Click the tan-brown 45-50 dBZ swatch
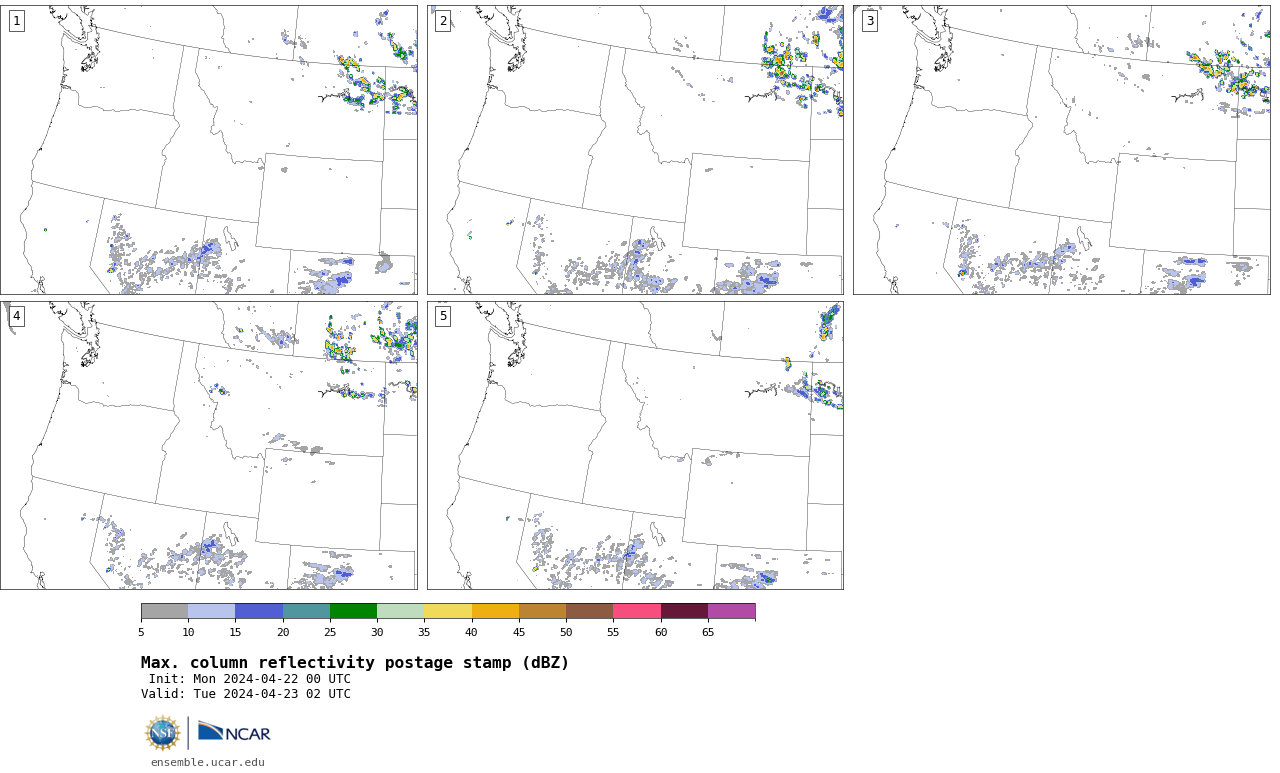The height and width of the screenshot is (773, 1280). [x=542, y=611]
